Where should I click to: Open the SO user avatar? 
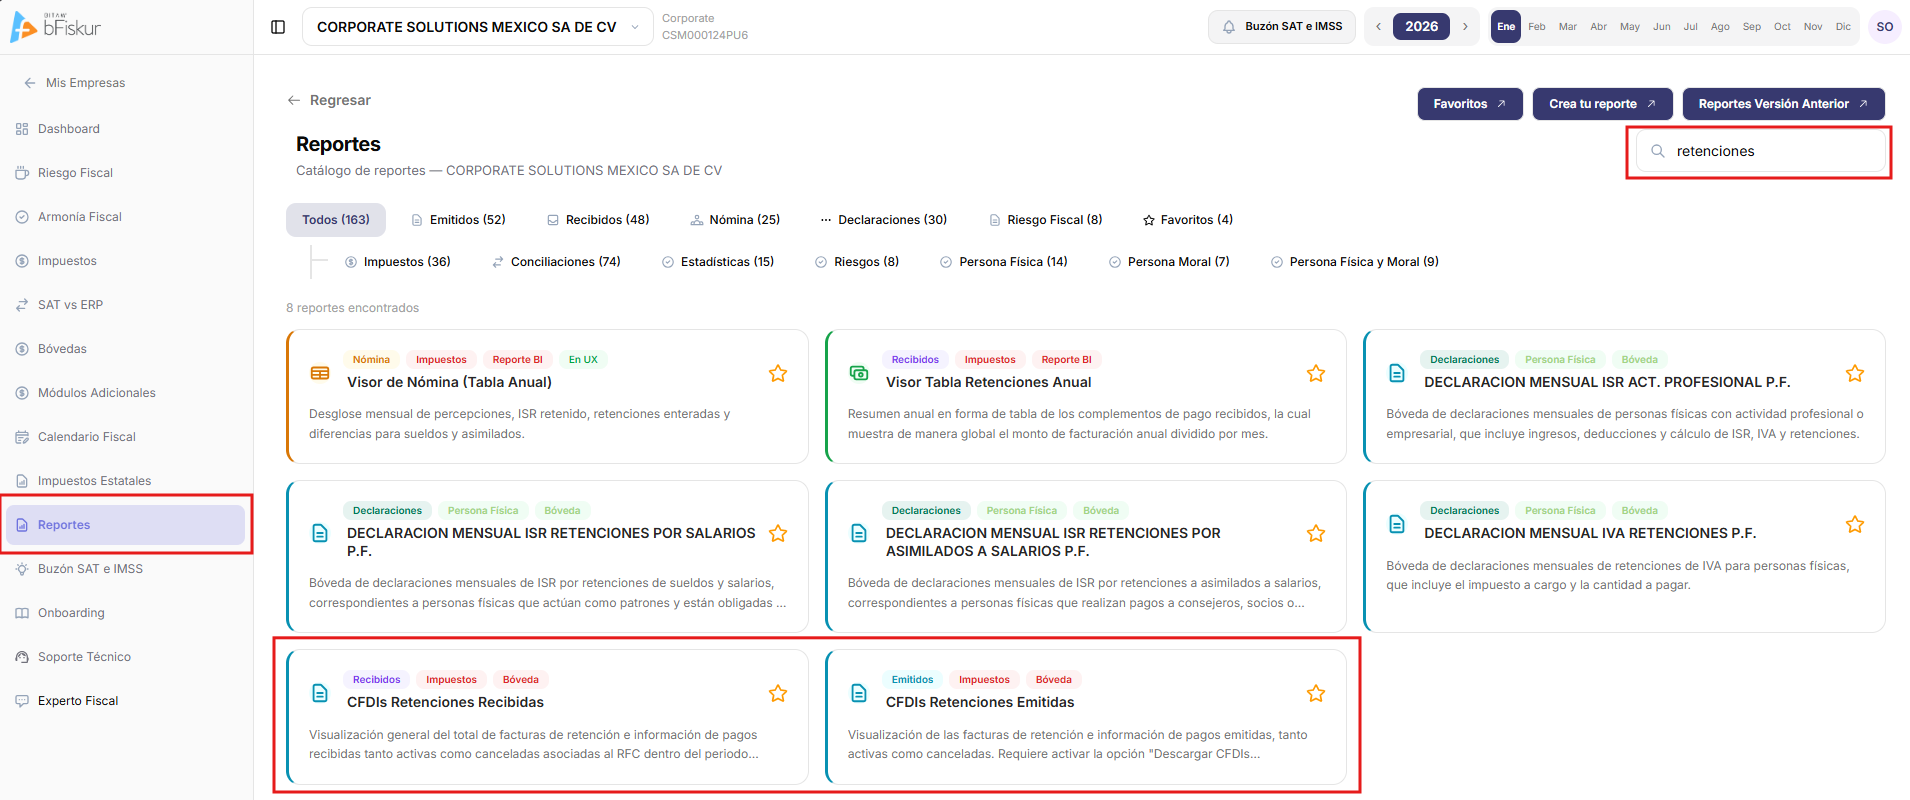pos(1884,27)
